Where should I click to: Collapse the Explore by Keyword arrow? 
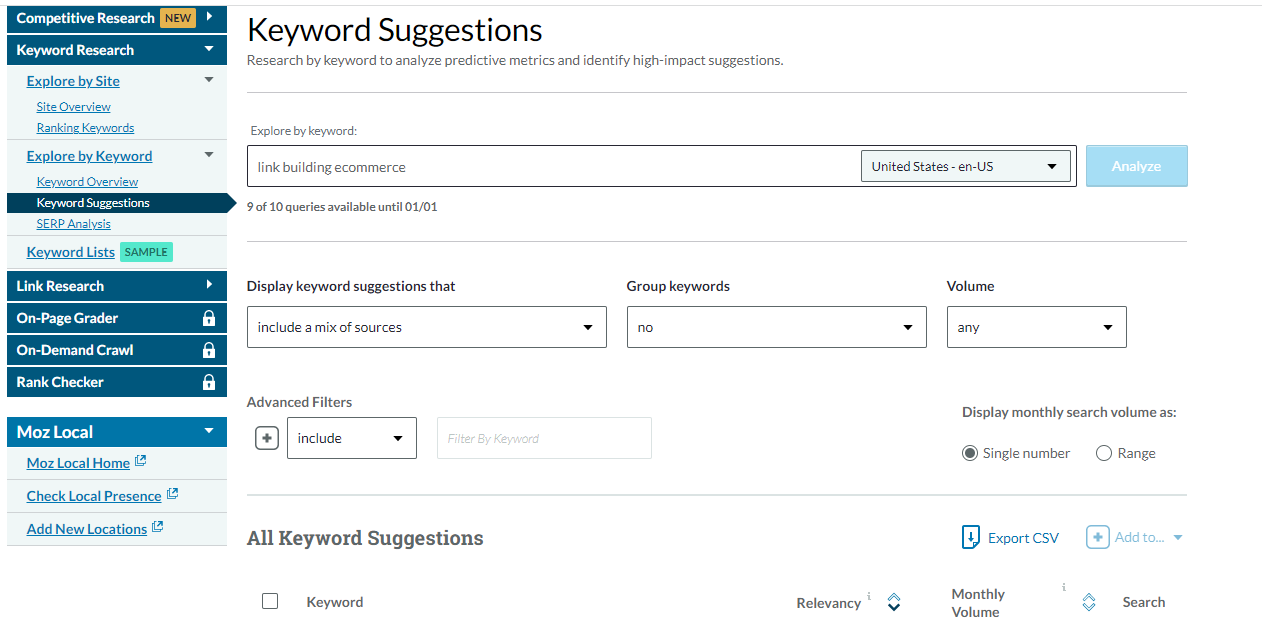[209, 155]
